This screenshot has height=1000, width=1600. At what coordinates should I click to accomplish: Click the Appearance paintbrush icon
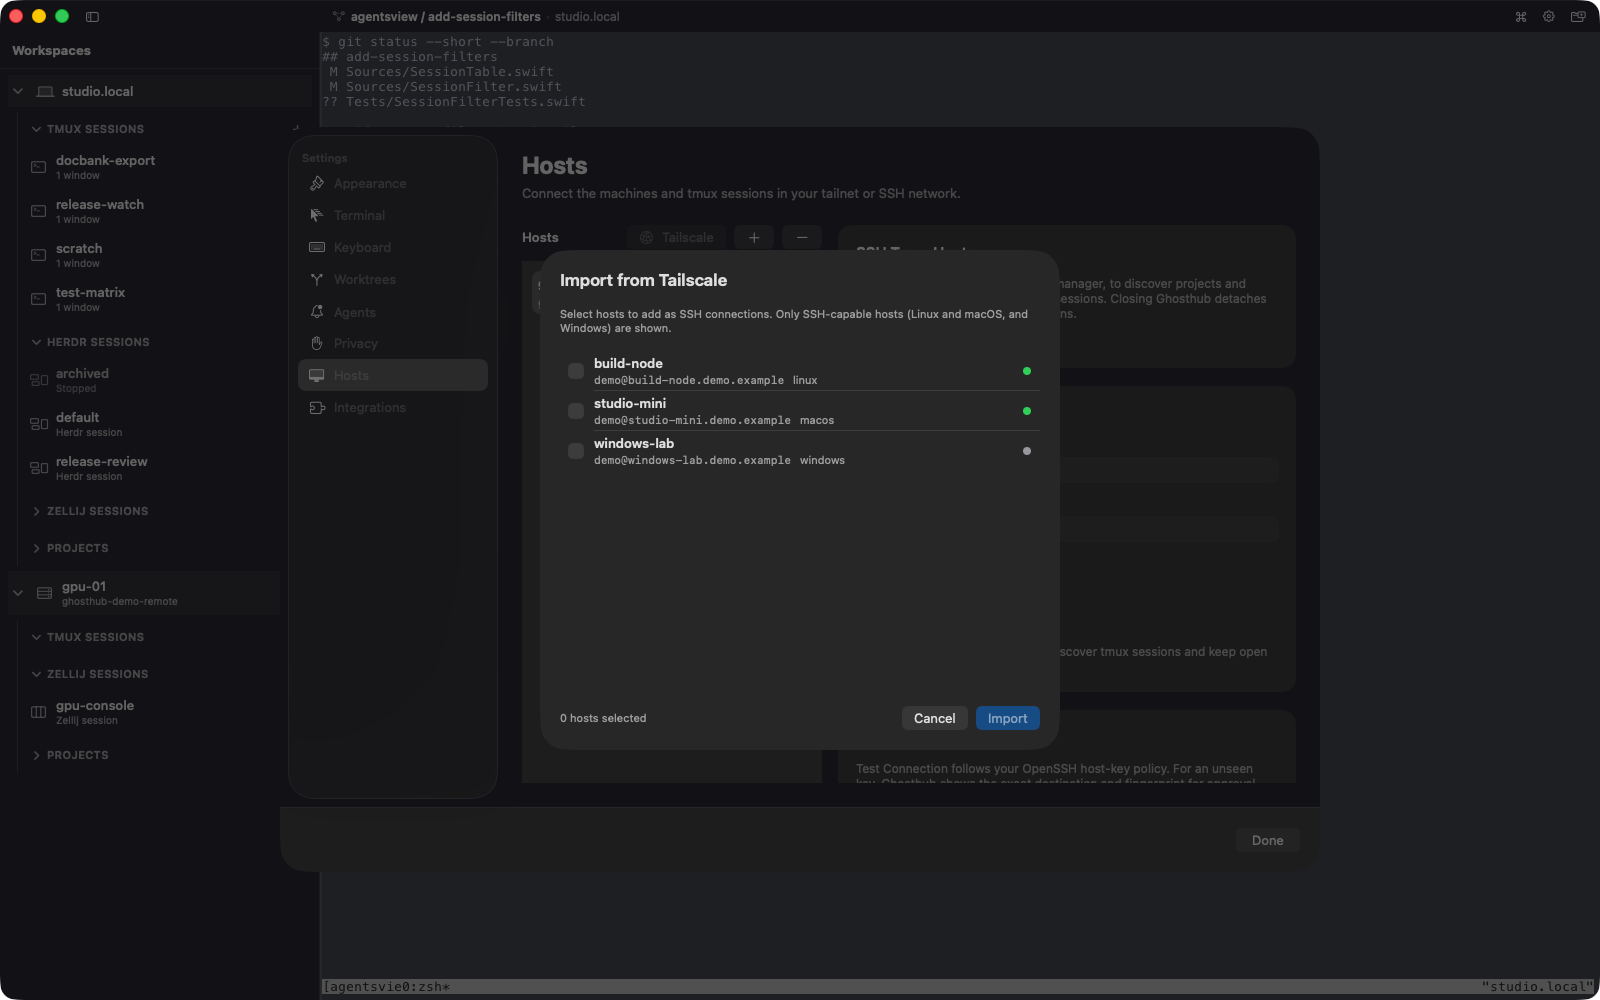point(317,183)
